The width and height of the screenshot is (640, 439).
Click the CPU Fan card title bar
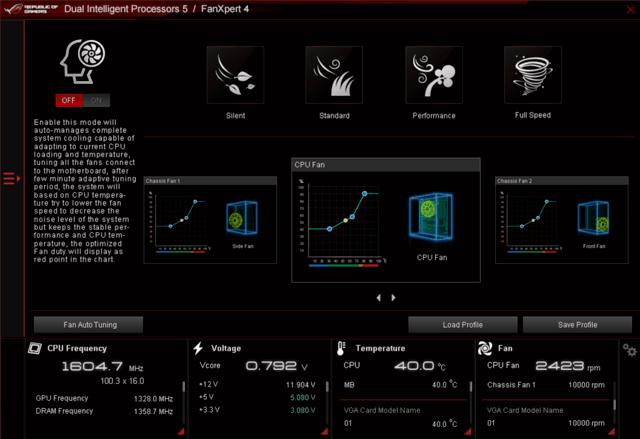[x=386, y=165]
